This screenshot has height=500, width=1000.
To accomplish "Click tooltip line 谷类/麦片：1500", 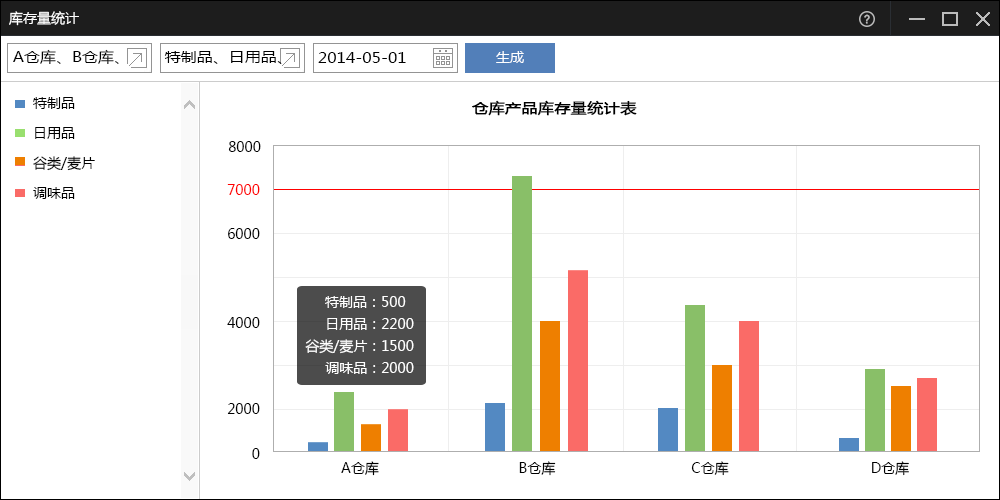I will coord(360,346).
